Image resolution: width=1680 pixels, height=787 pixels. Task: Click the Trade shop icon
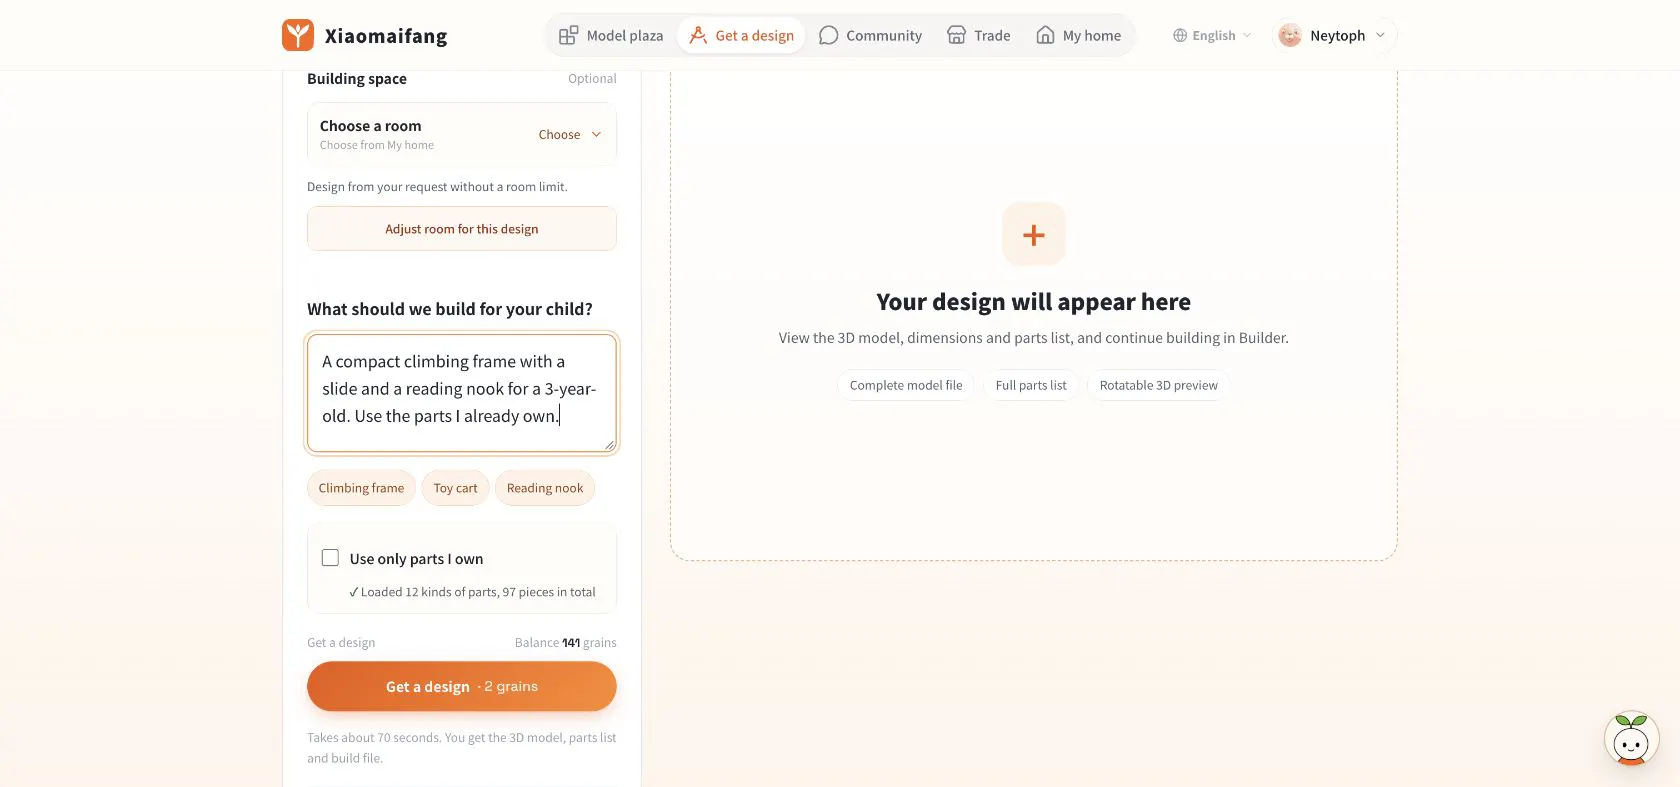956,35
